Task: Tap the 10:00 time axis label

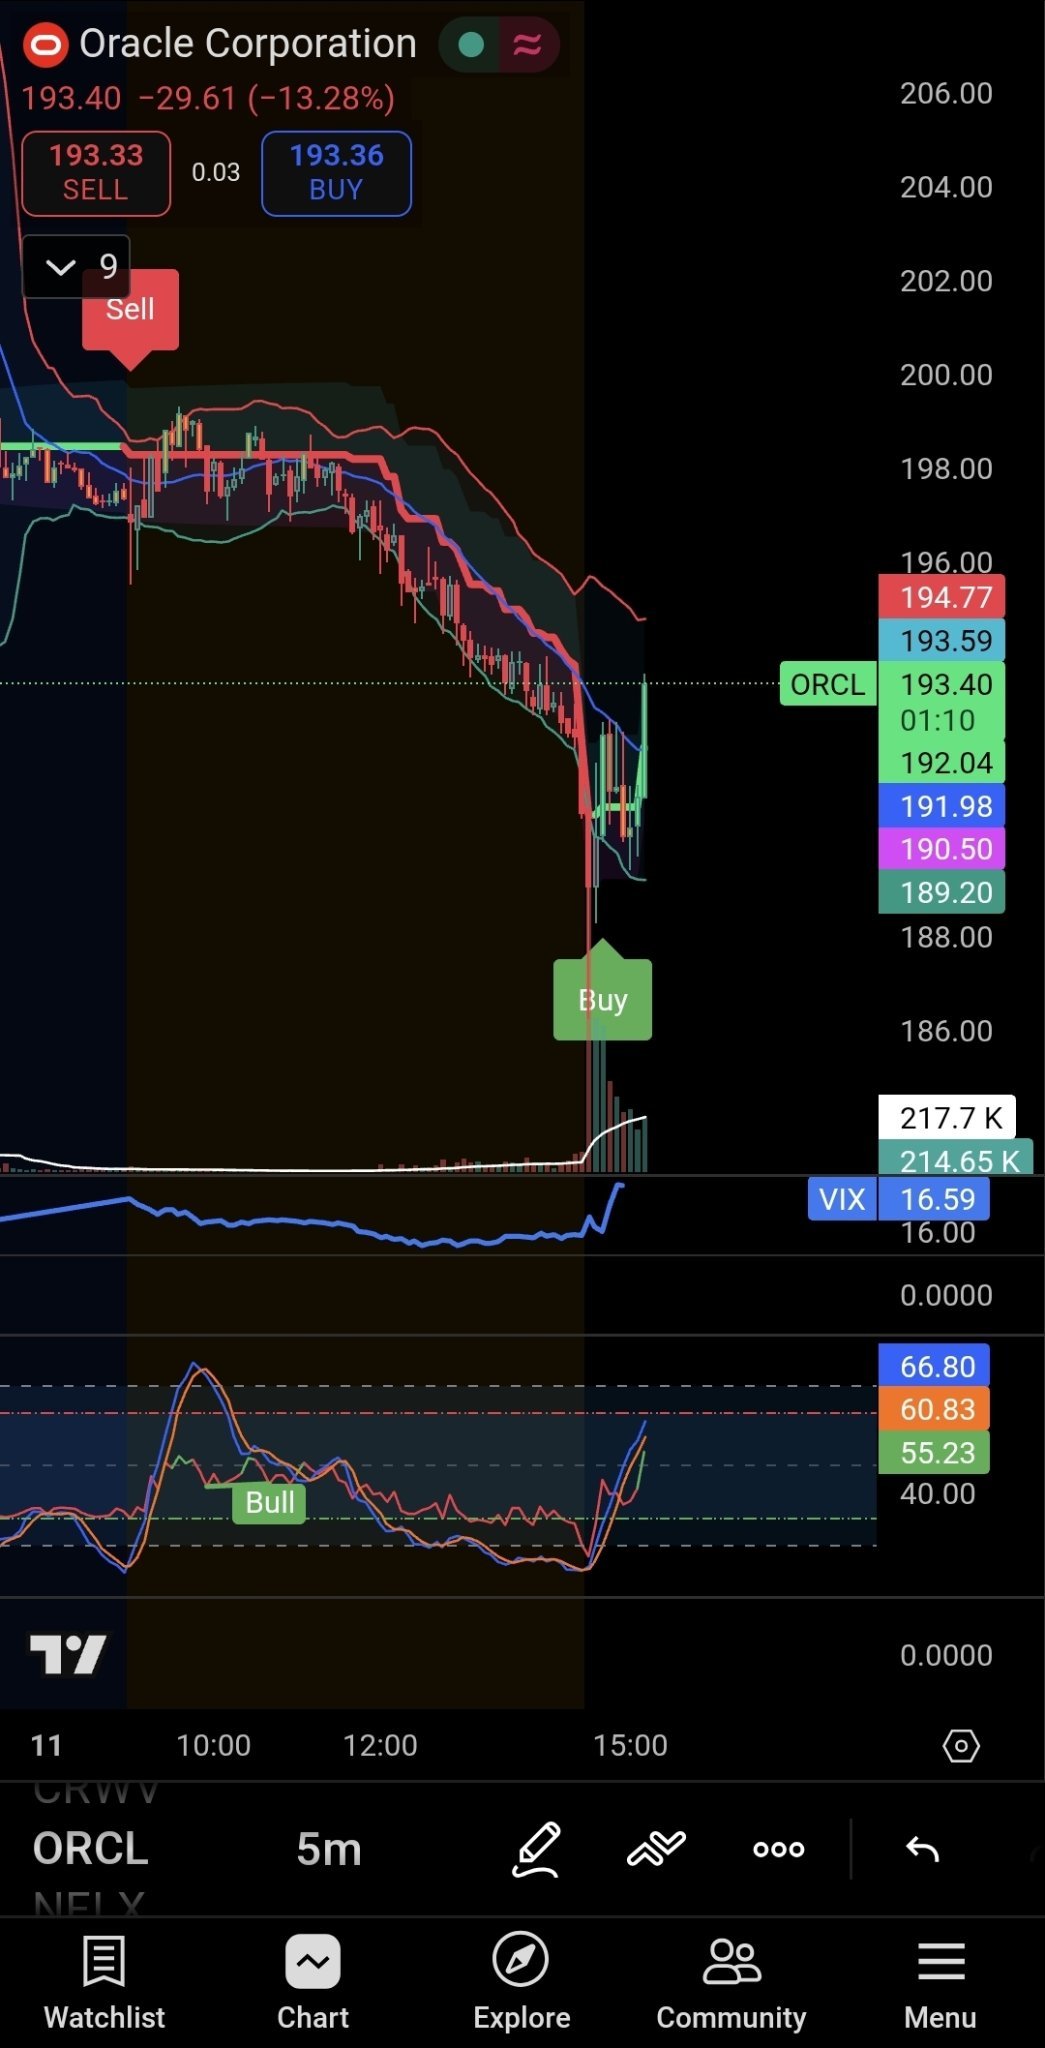Action: point(213,1745)
